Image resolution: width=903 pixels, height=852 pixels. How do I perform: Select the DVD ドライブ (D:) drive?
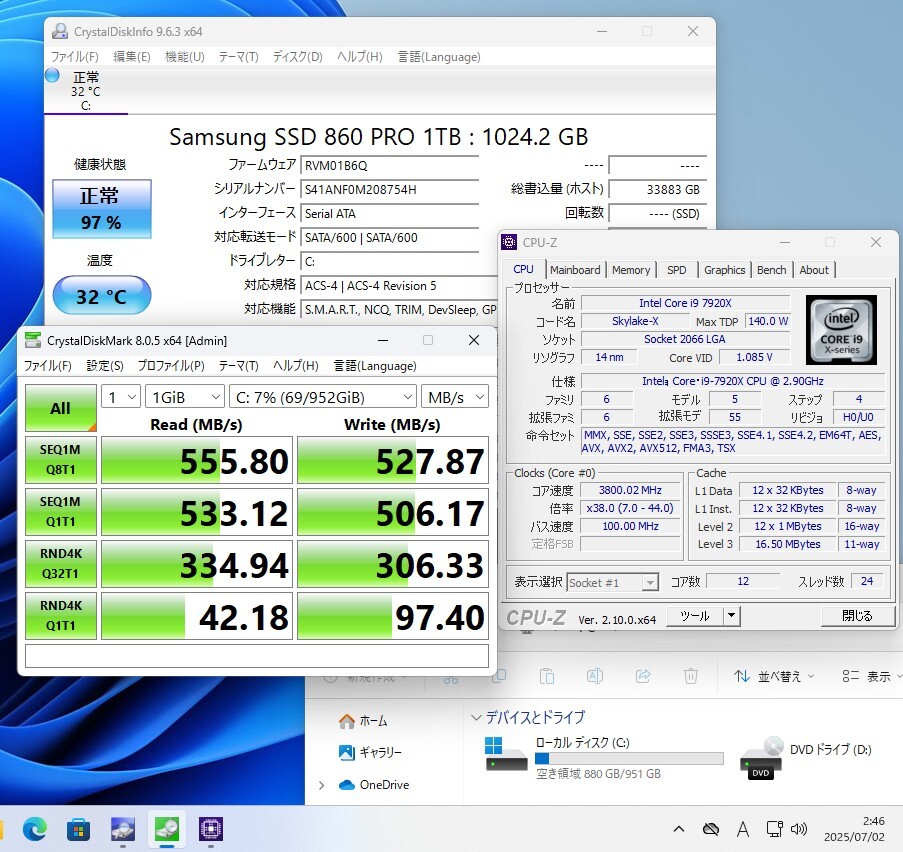[806, 758]
